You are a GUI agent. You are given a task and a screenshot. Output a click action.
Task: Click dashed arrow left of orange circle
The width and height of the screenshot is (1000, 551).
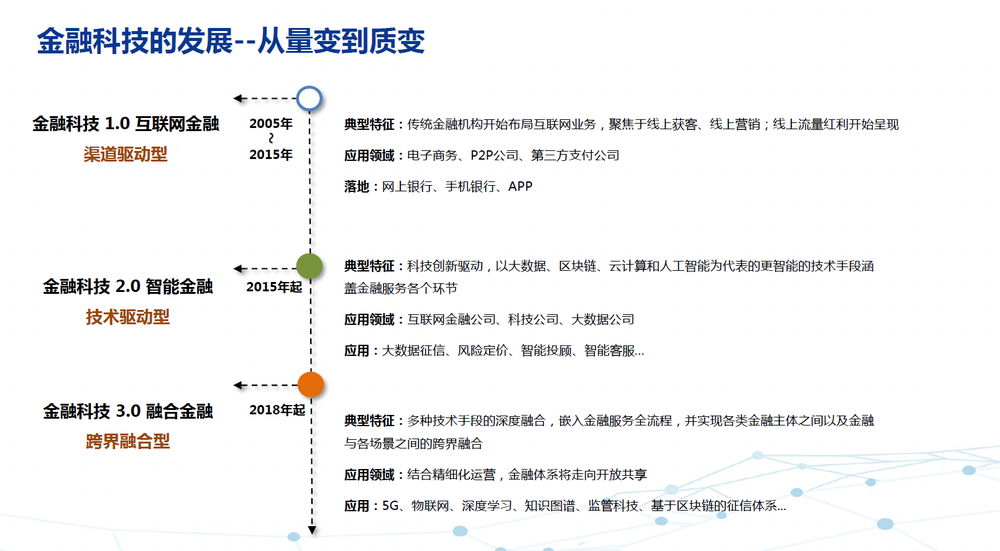265,385
